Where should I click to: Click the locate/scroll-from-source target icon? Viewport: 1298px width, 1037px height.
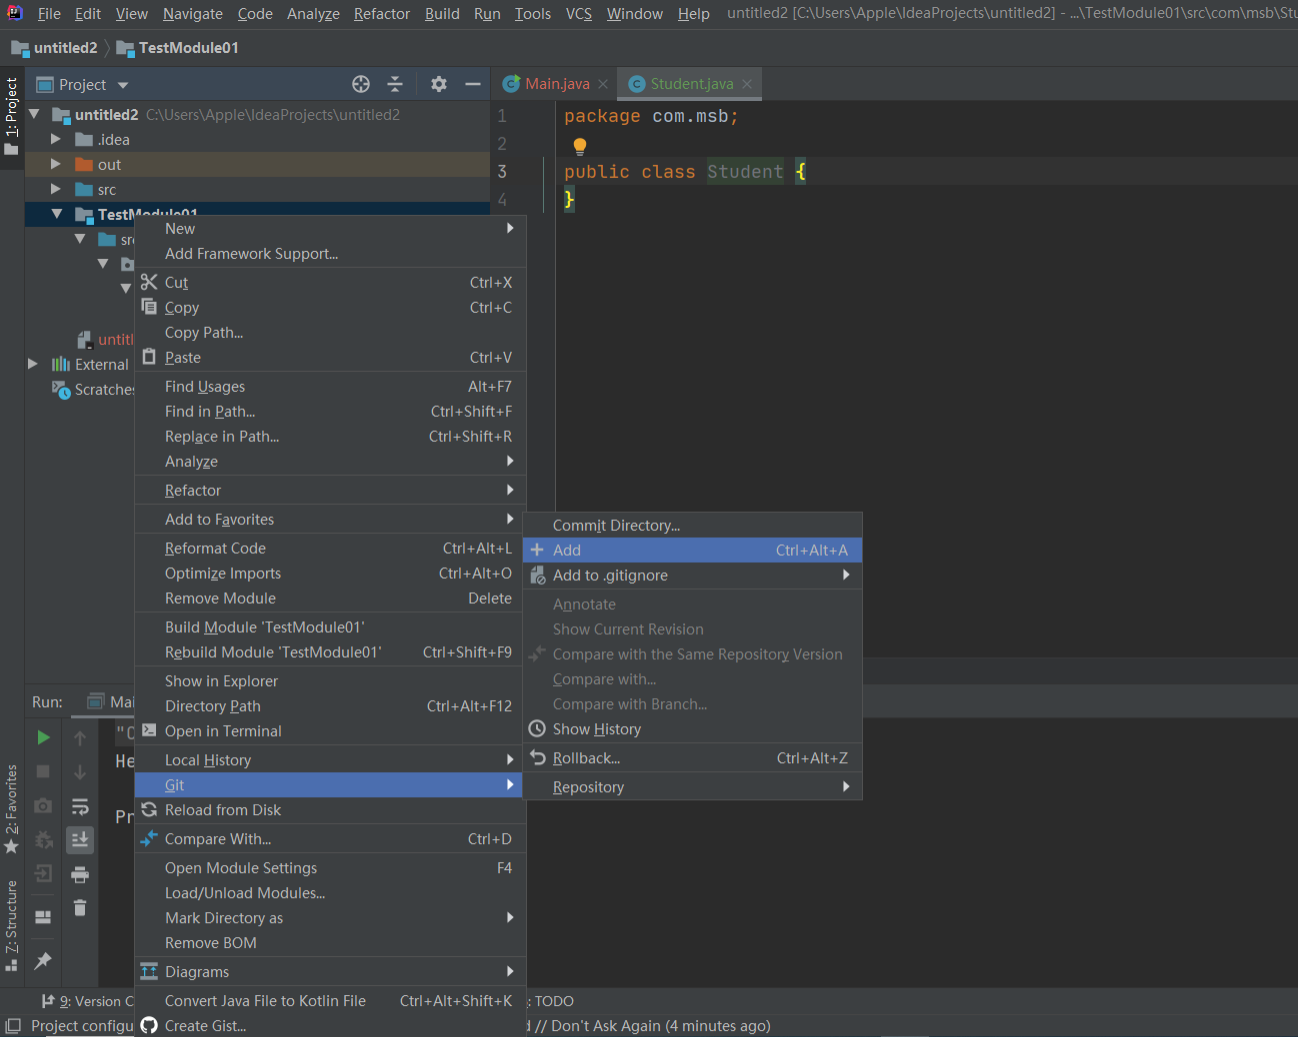361,84
